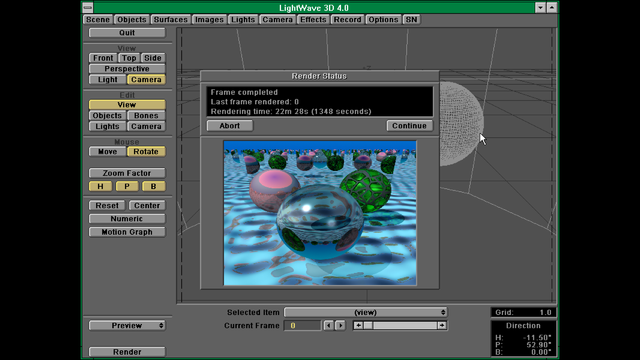Switch to Top view

129,58
